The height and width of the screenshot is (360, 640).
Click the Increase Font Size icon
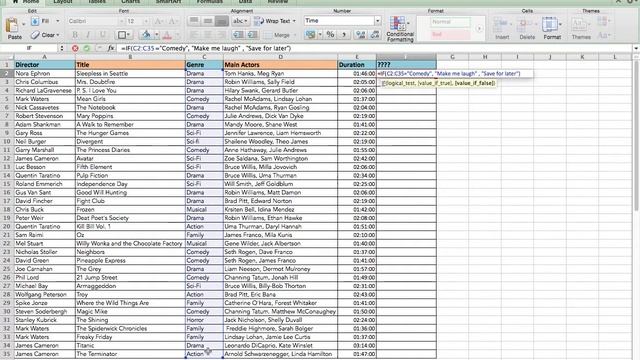pos(159,21)
